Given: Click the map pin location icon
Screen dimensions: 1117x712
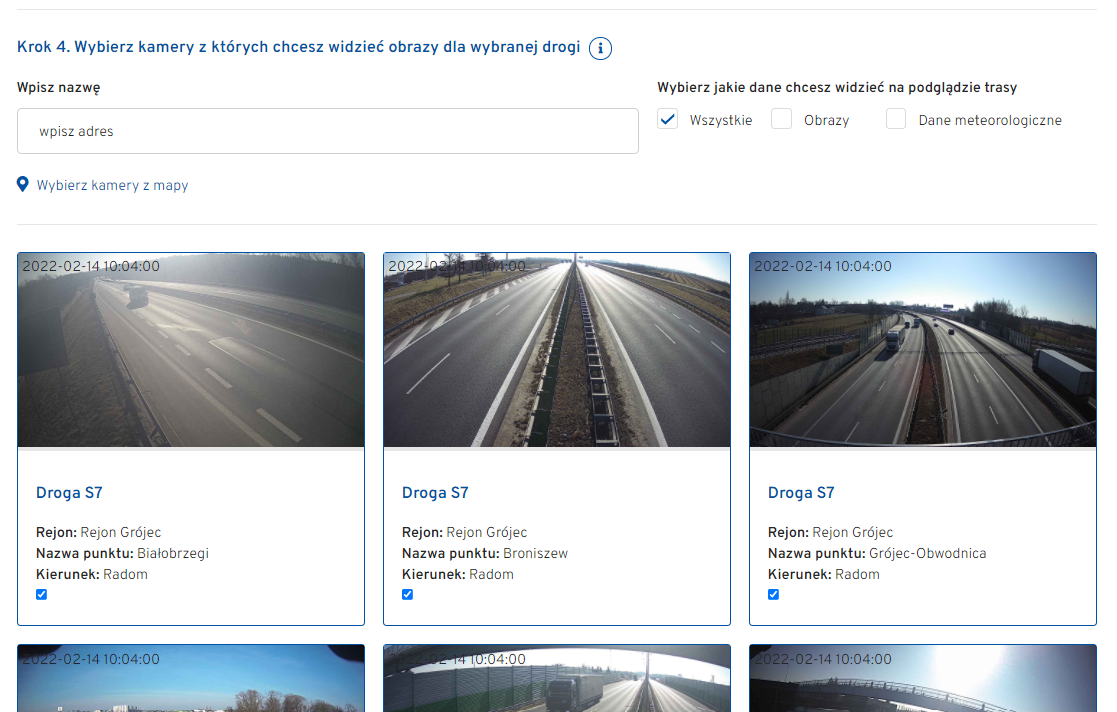Looking at the screenshot, I should click(23, 185).
